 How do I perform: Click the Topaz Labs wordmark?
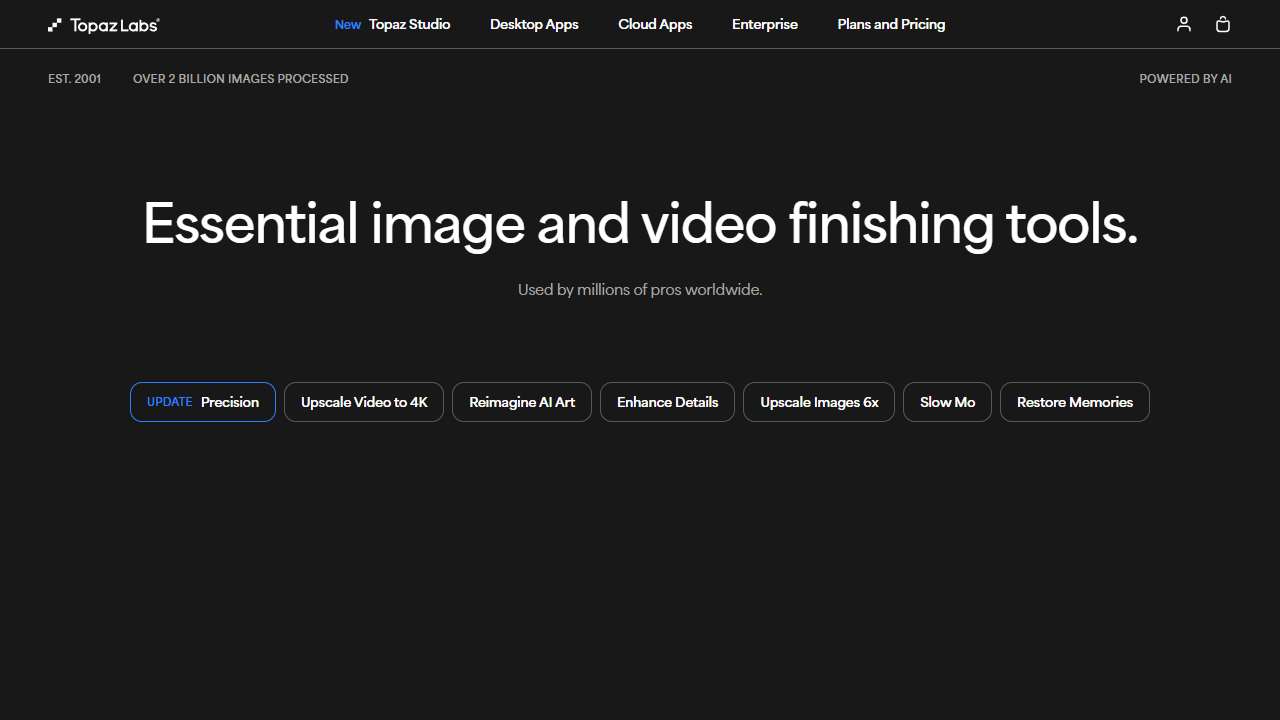[x=113, y=24]
